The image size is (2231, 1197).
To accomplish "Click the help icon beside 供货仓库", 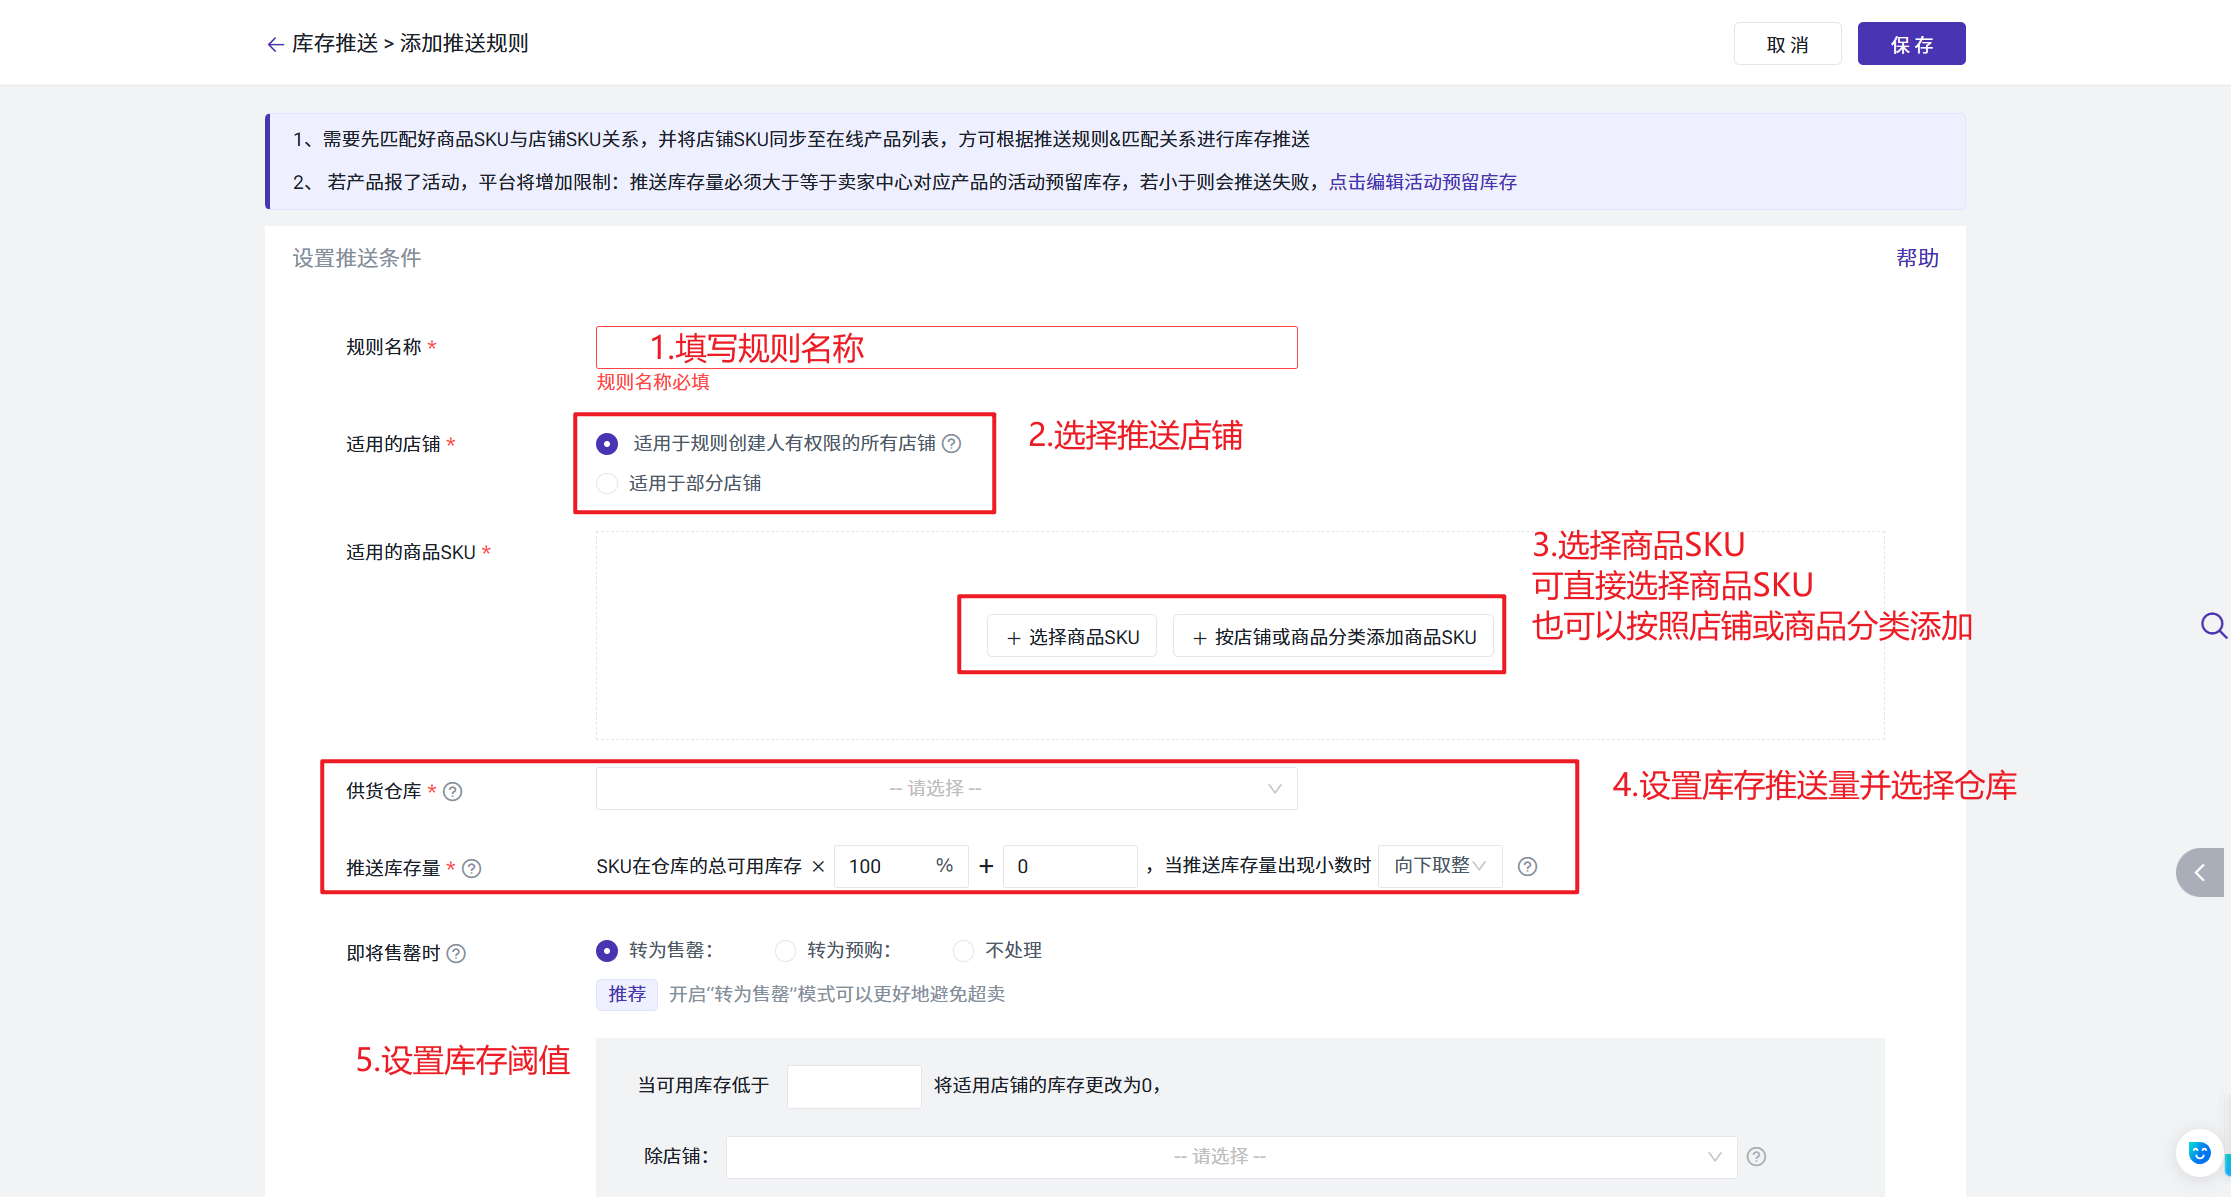I will tap(453, 791).
